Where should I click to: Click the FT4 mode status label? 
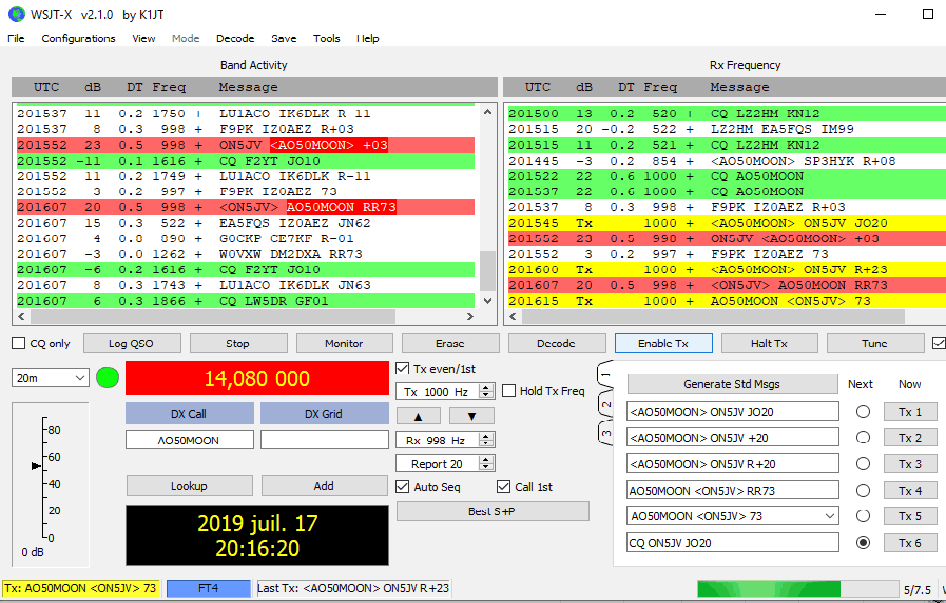point(208,589)
